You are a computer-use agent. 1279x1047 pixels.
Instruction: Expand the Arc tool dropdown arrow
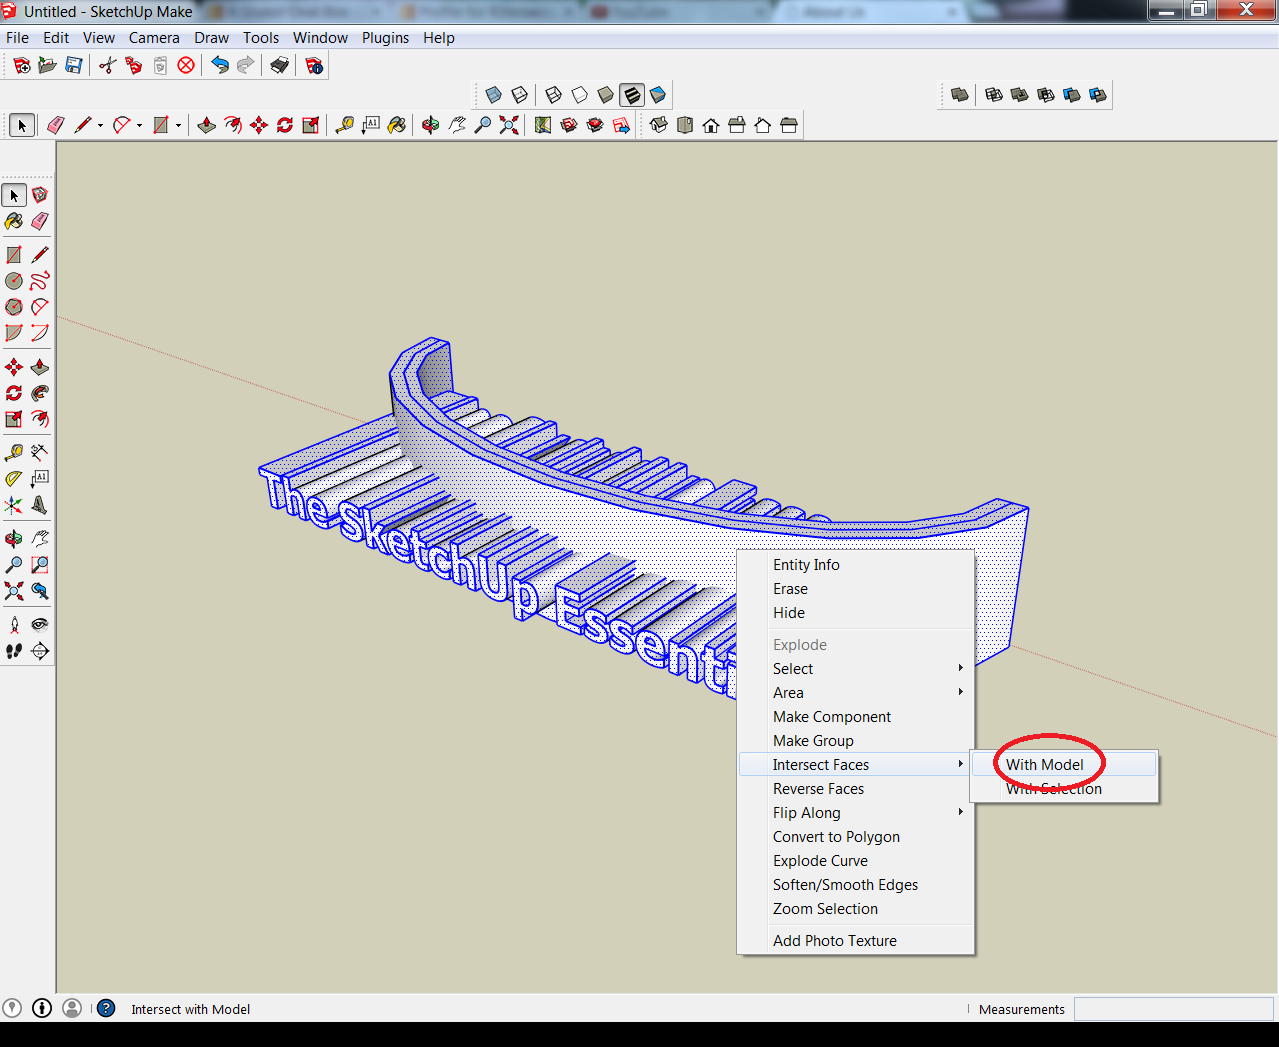[x=139, y=125]
